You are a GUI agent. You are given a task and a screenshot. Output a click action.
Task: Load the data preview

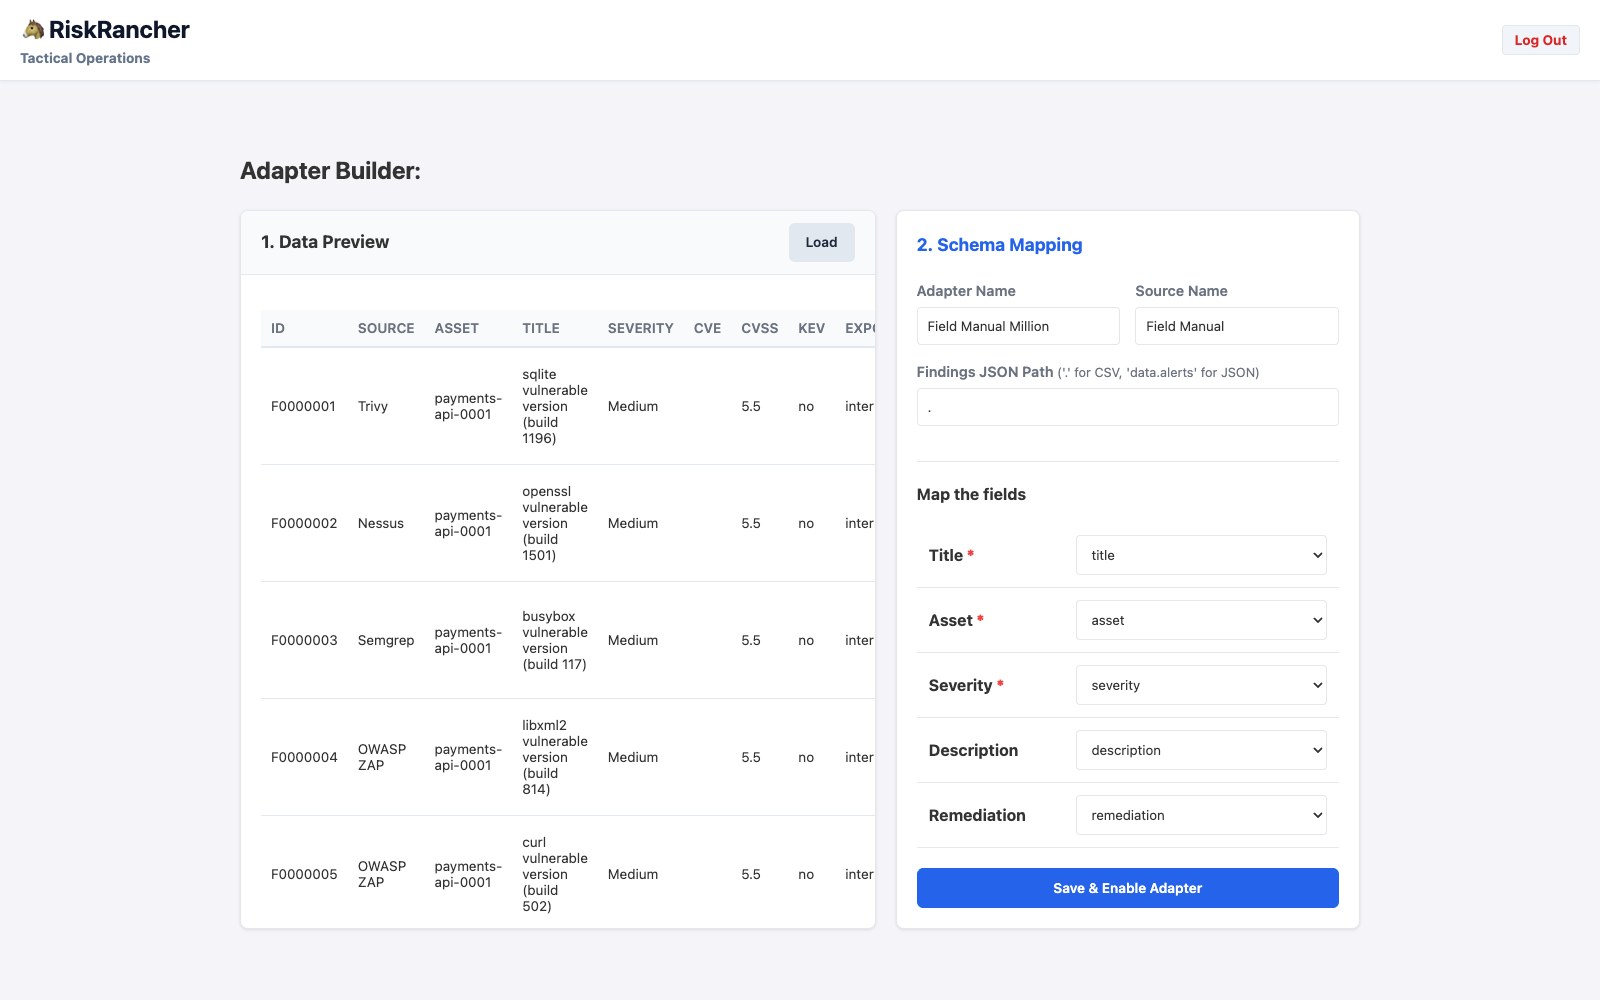pos(821,242)
